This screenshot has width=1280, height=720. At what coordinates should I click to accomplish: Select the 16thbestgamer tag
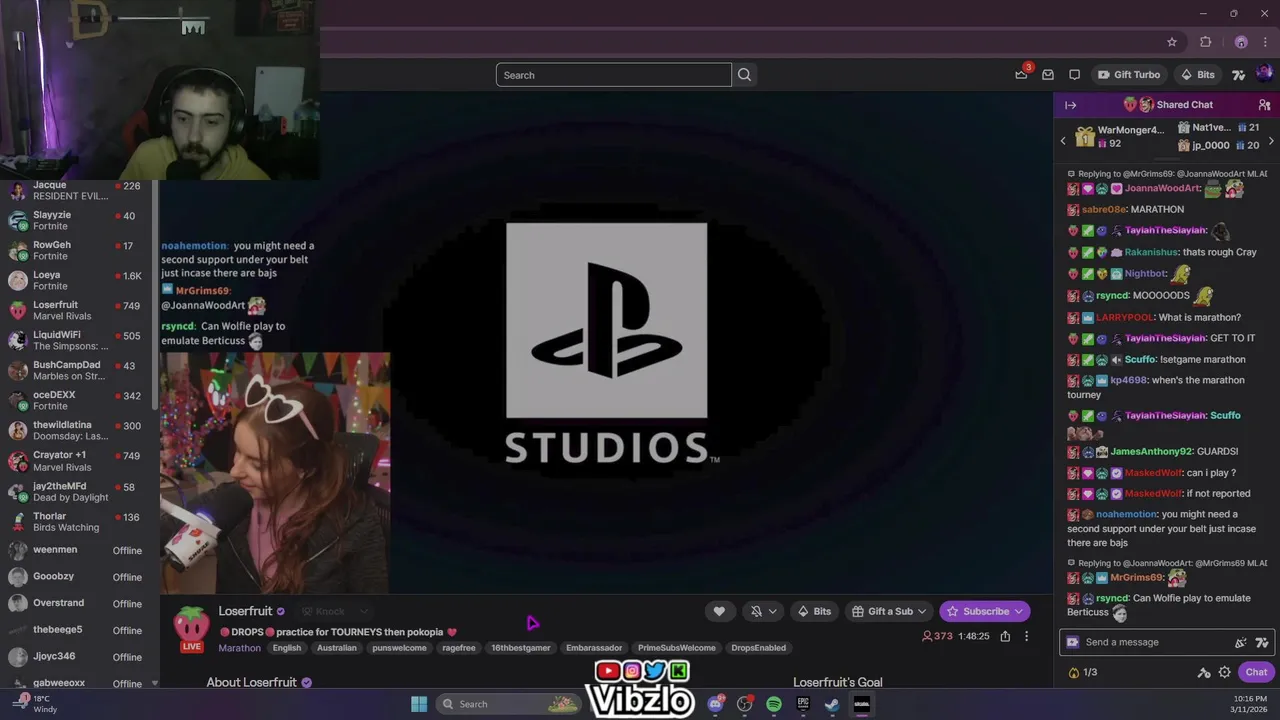click(x=521, y=648)
